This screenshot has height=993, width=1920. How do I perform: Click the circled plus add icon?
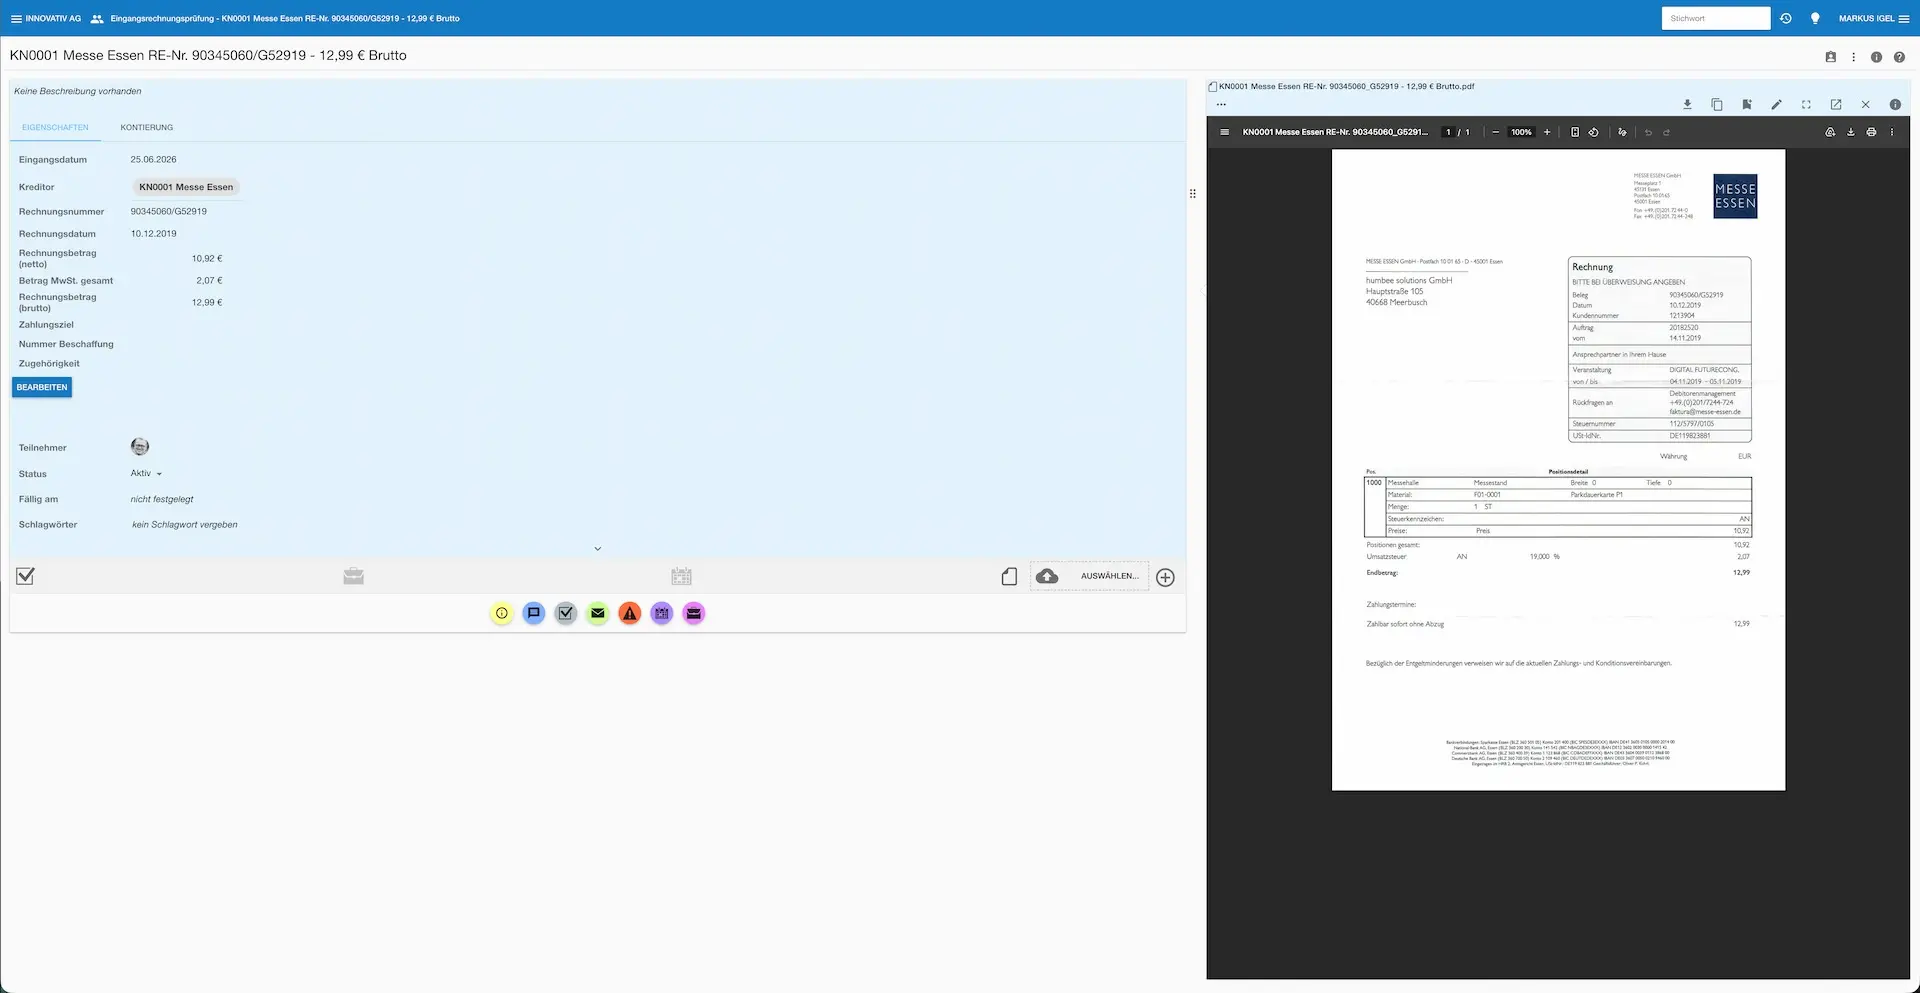[1165, 577]
